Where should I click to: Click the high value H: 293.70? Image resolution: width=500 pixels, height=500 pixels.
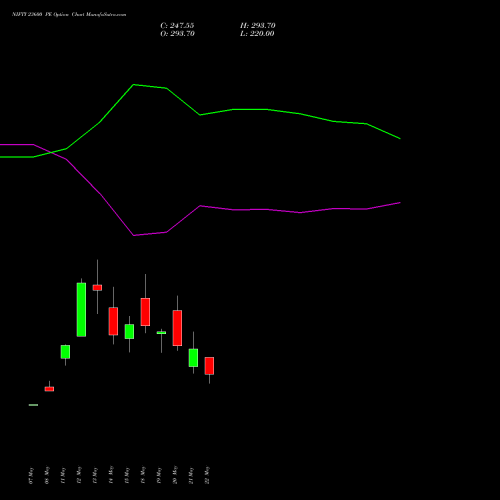coord(258,26)
